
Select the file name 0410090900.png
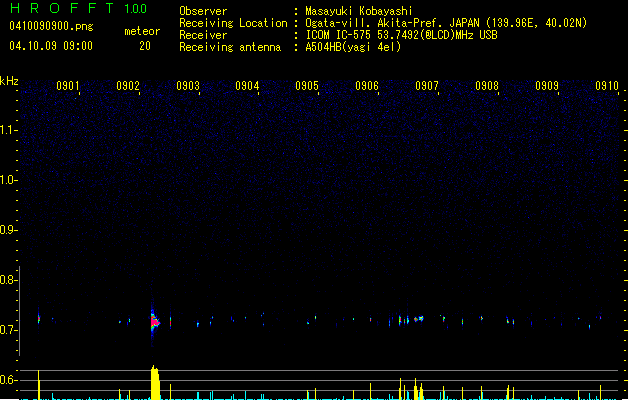coord(51,26)
